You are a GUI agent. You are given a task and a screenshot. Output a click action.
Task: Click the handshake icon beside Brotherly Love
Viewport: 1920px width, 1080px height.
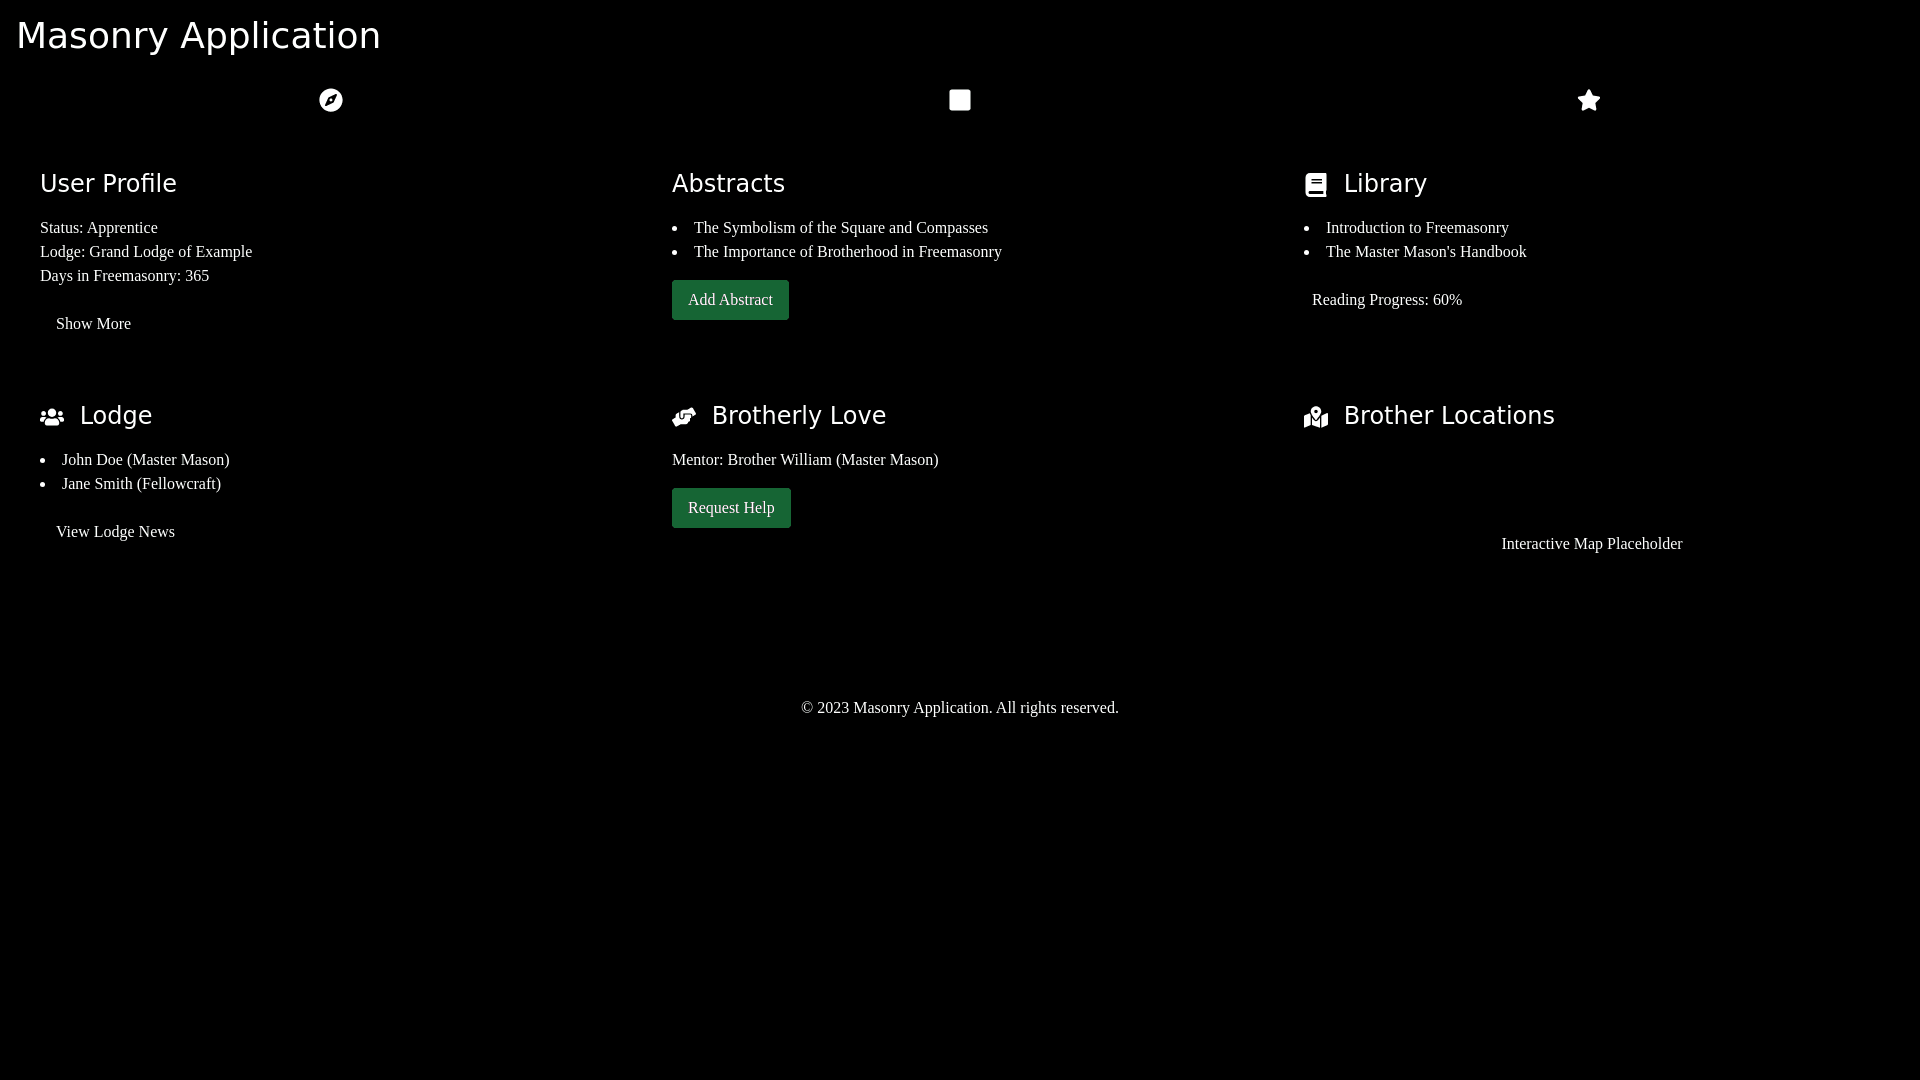[x=684, y=417]
